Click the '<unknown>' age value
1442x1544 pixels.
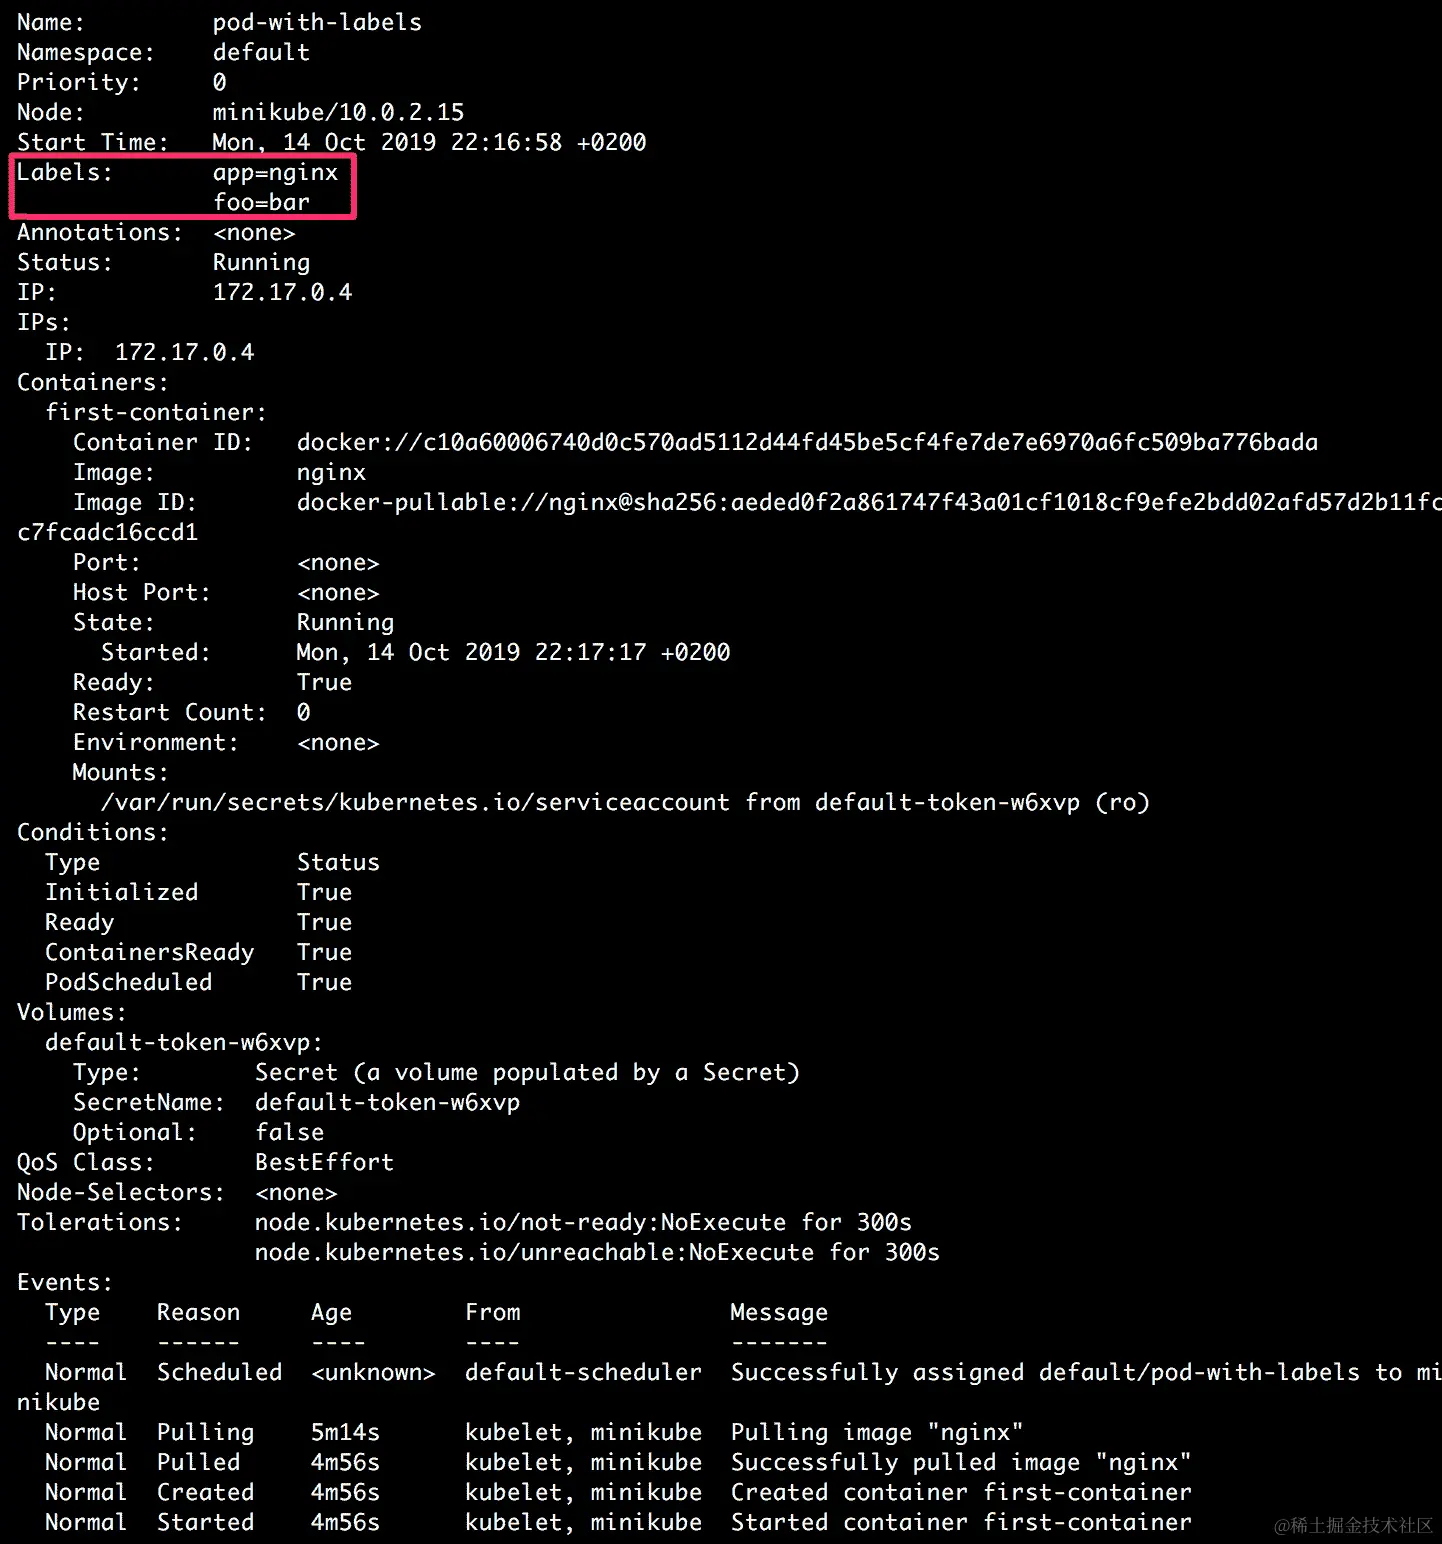(373, 1372)
